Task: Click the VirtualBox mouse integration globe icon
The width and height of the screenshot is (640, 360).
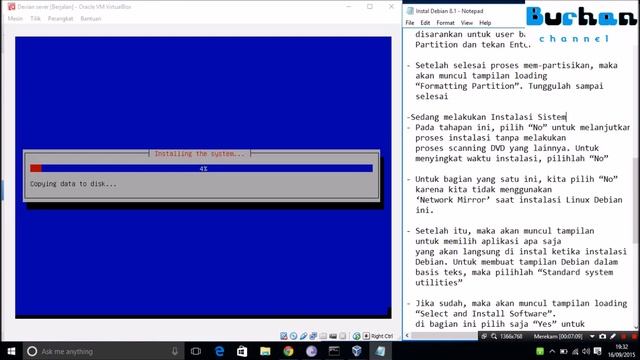Action: pos(356,336)
